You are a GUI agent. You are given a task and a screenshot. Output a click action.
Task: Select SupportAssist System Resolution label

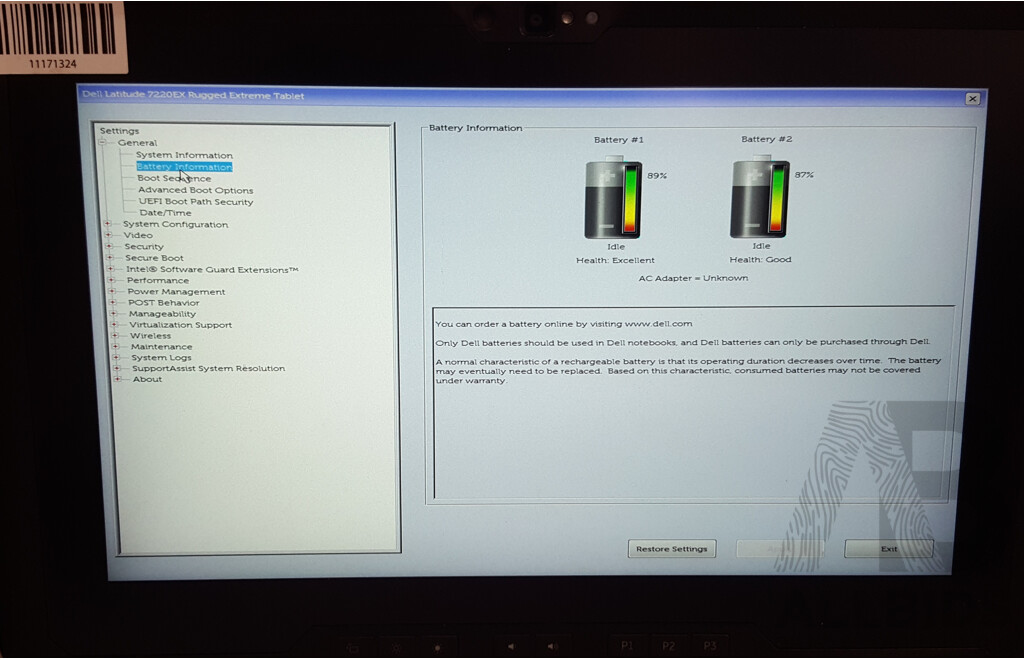tap(208, 369)
